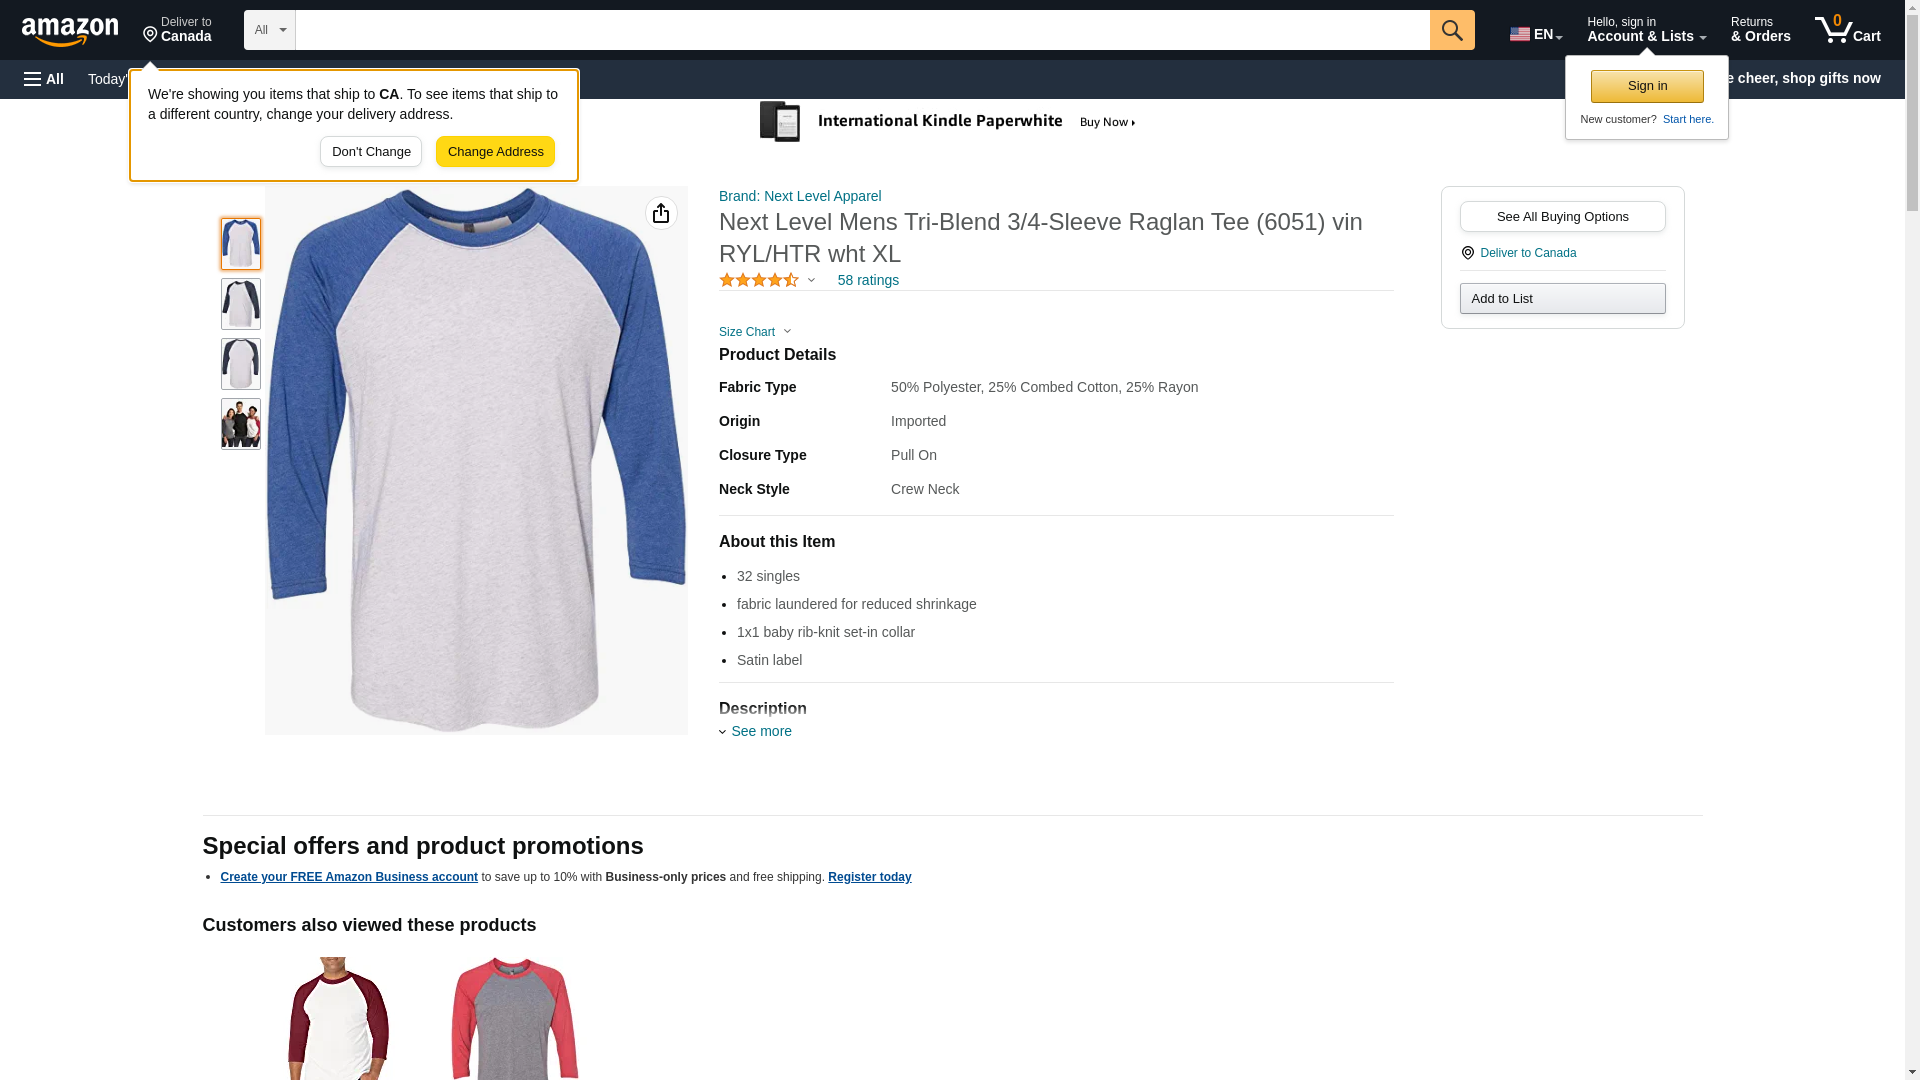The image size is (1920, 1080).
Task: Click the yellow Sign in button
Action: pos(1646,86)
